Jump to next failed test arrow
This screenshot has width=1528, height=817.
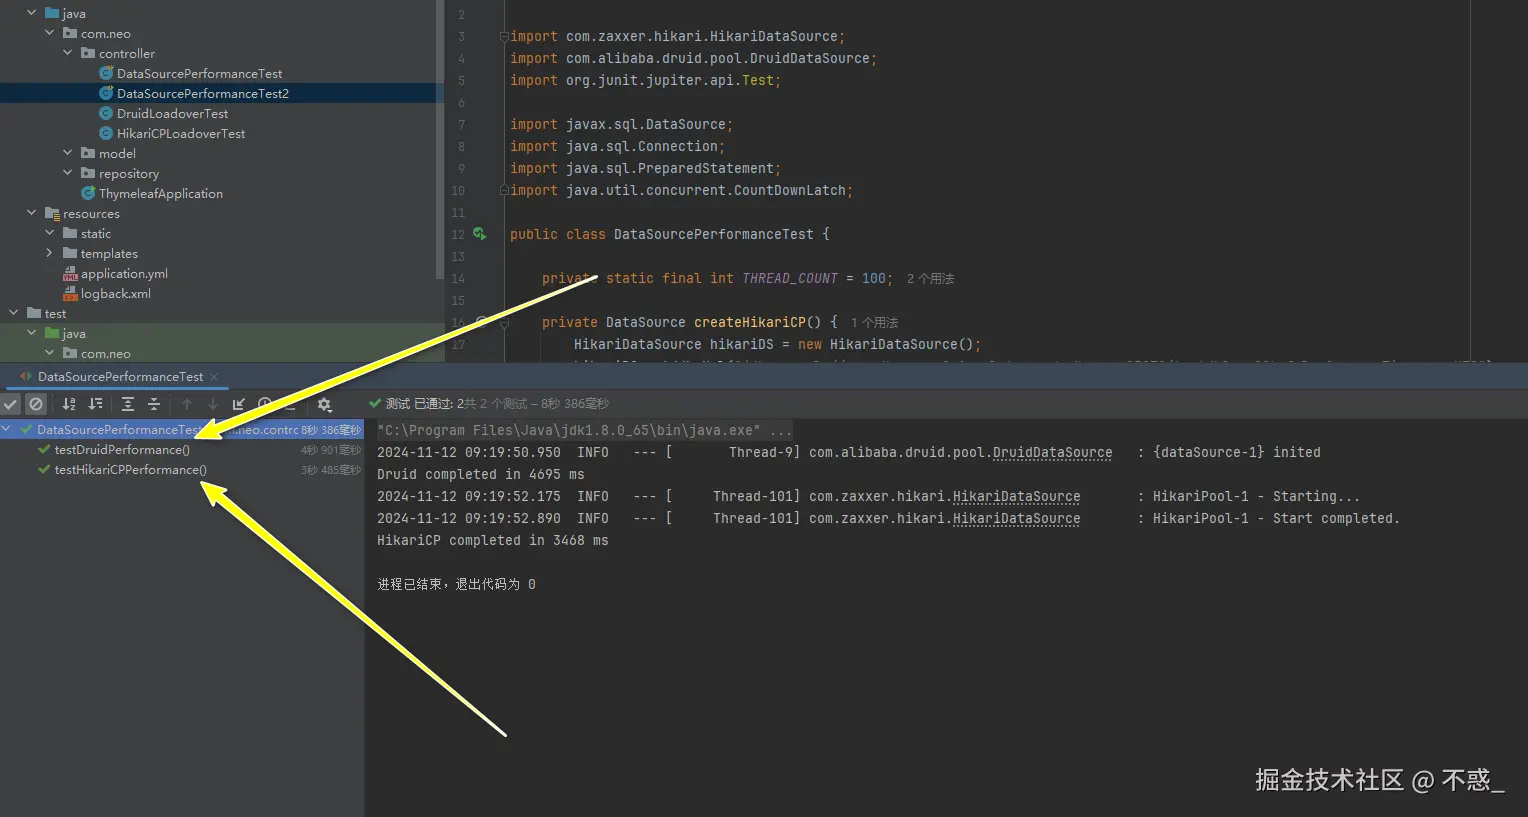213,404
